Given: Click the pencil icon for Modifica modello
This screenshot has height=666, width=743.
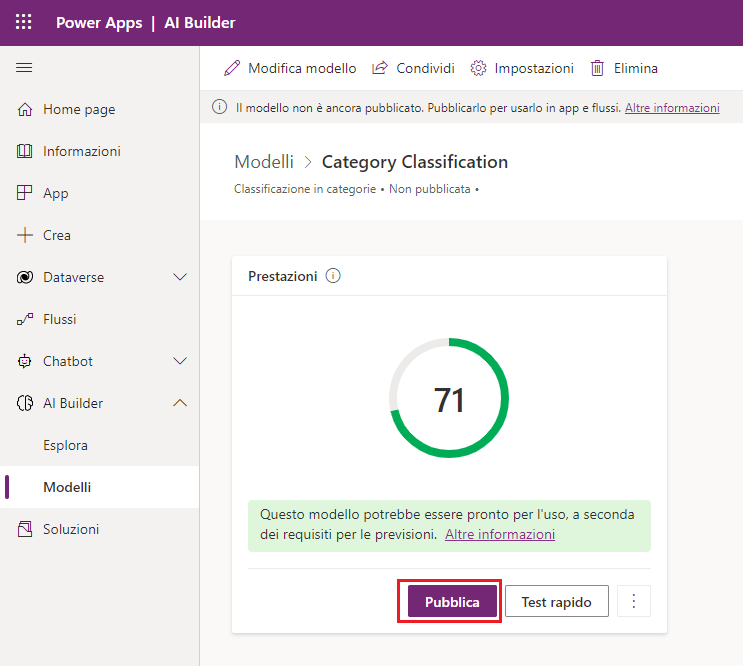Looking at the screenshot, I should 232,68.
